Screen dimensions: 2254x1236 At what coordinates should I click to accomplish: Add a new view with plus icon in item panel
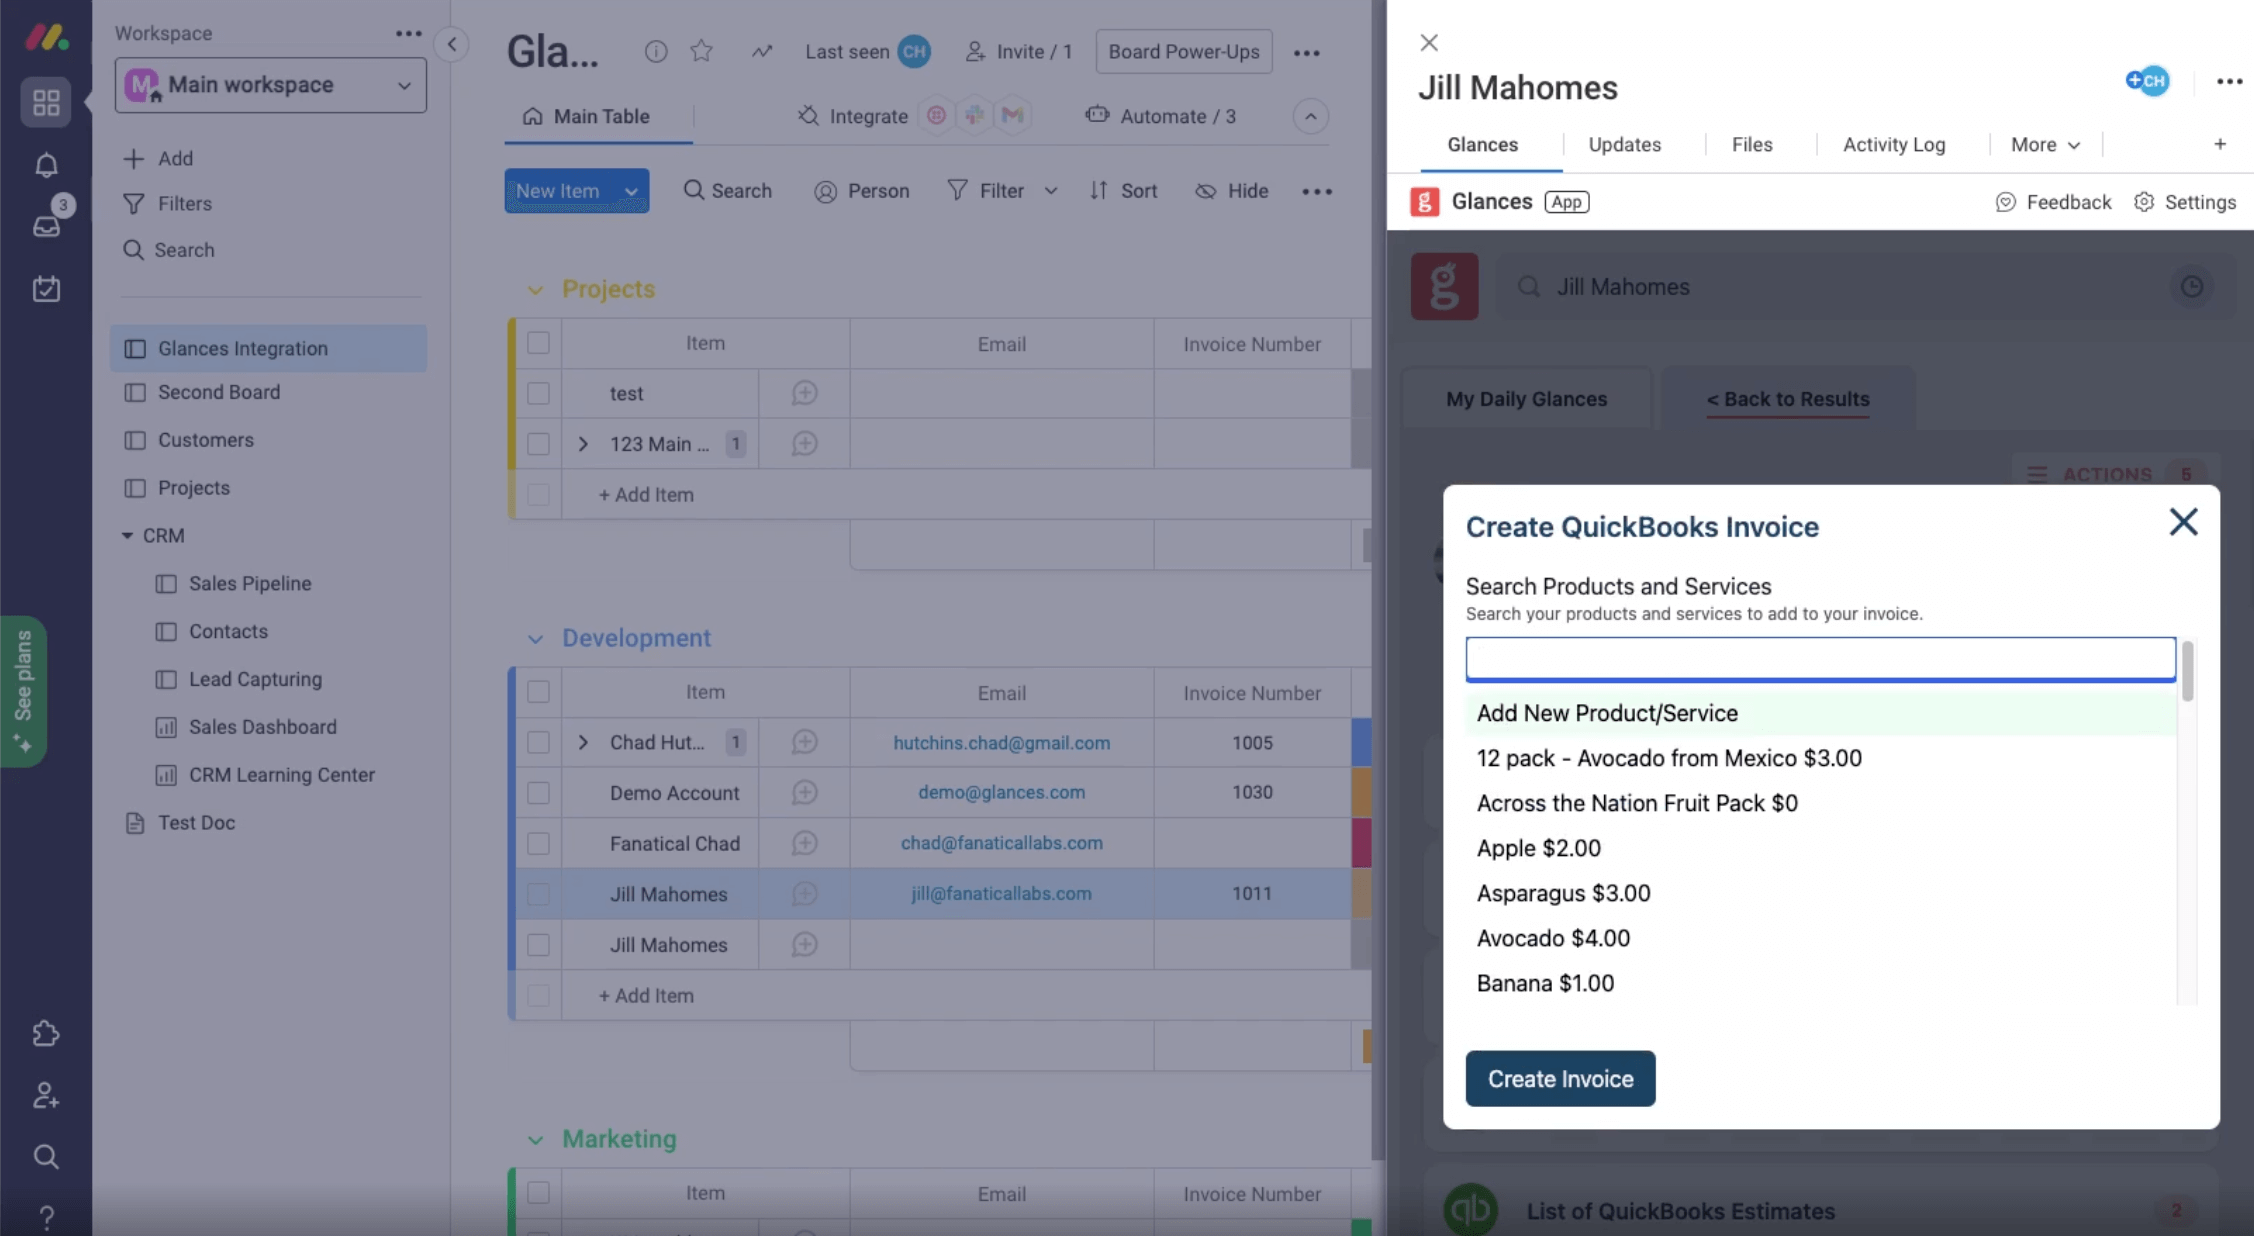pos(2219,144)
